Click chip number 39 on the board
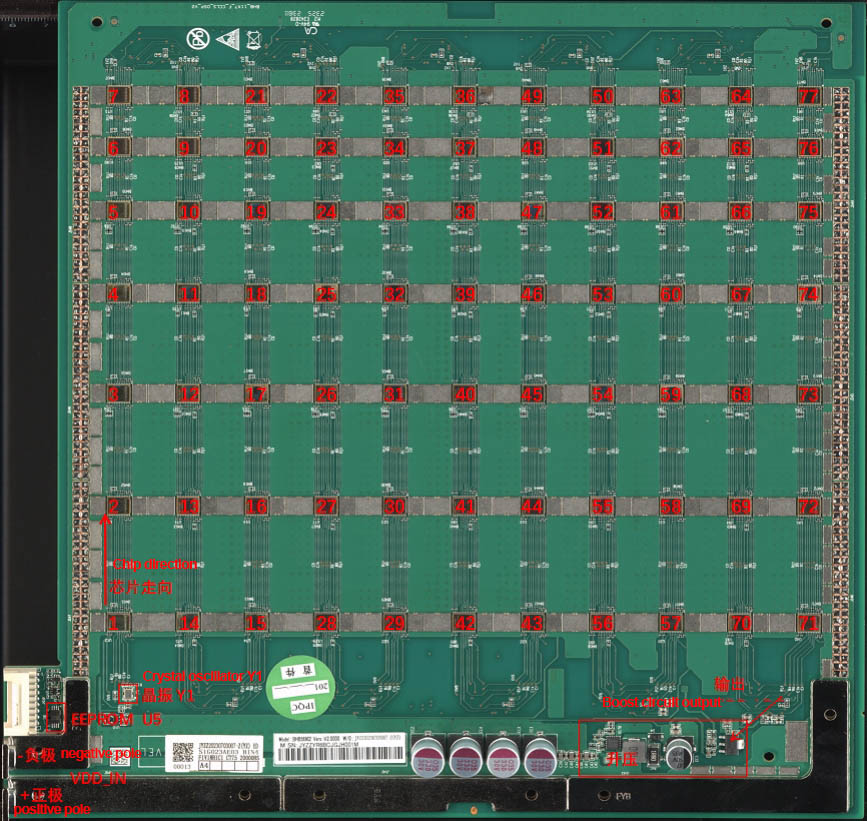The image size is (867, 821). [464, 294]
